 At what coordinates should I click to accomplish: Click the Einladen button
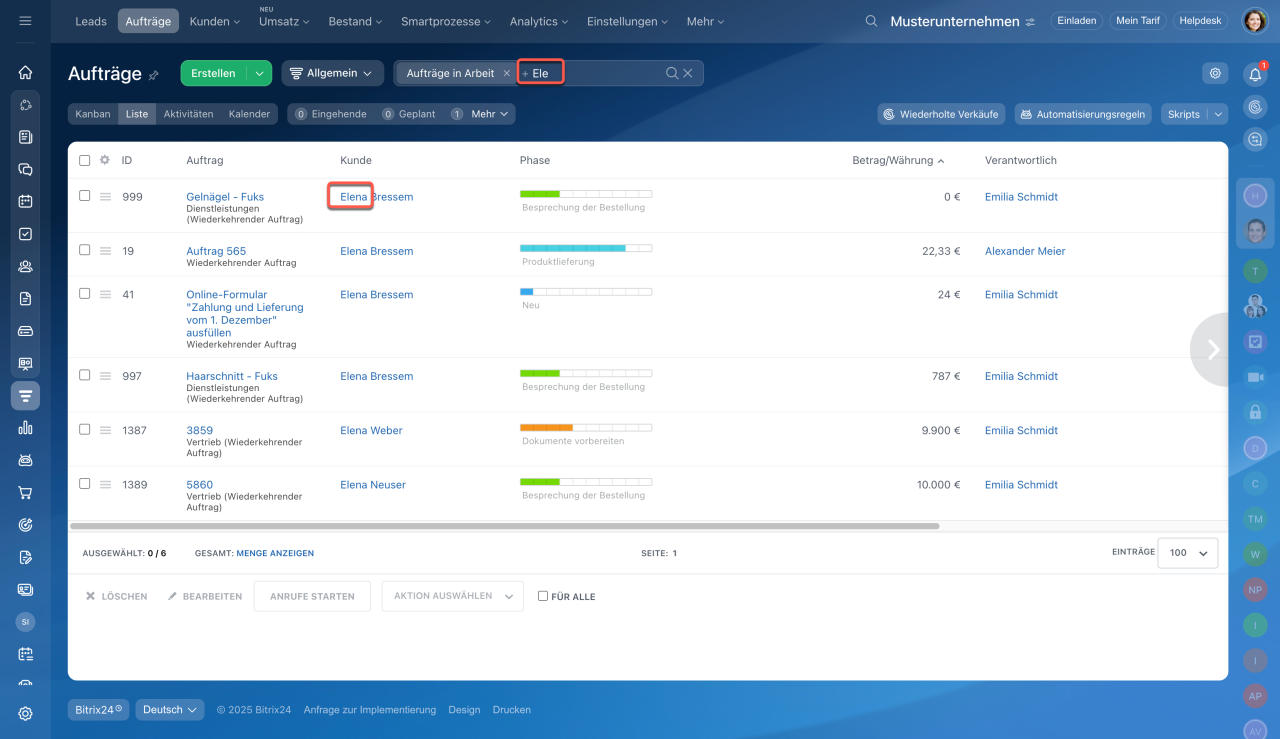(x=1077, y=21)
